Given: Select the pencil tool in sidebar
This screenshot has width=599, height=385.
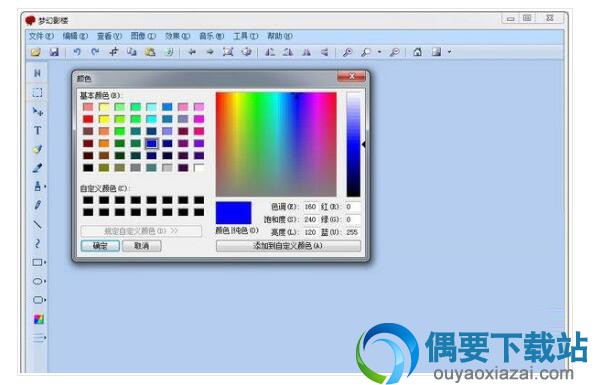Looking at the screenshot, I should [37, 205].
